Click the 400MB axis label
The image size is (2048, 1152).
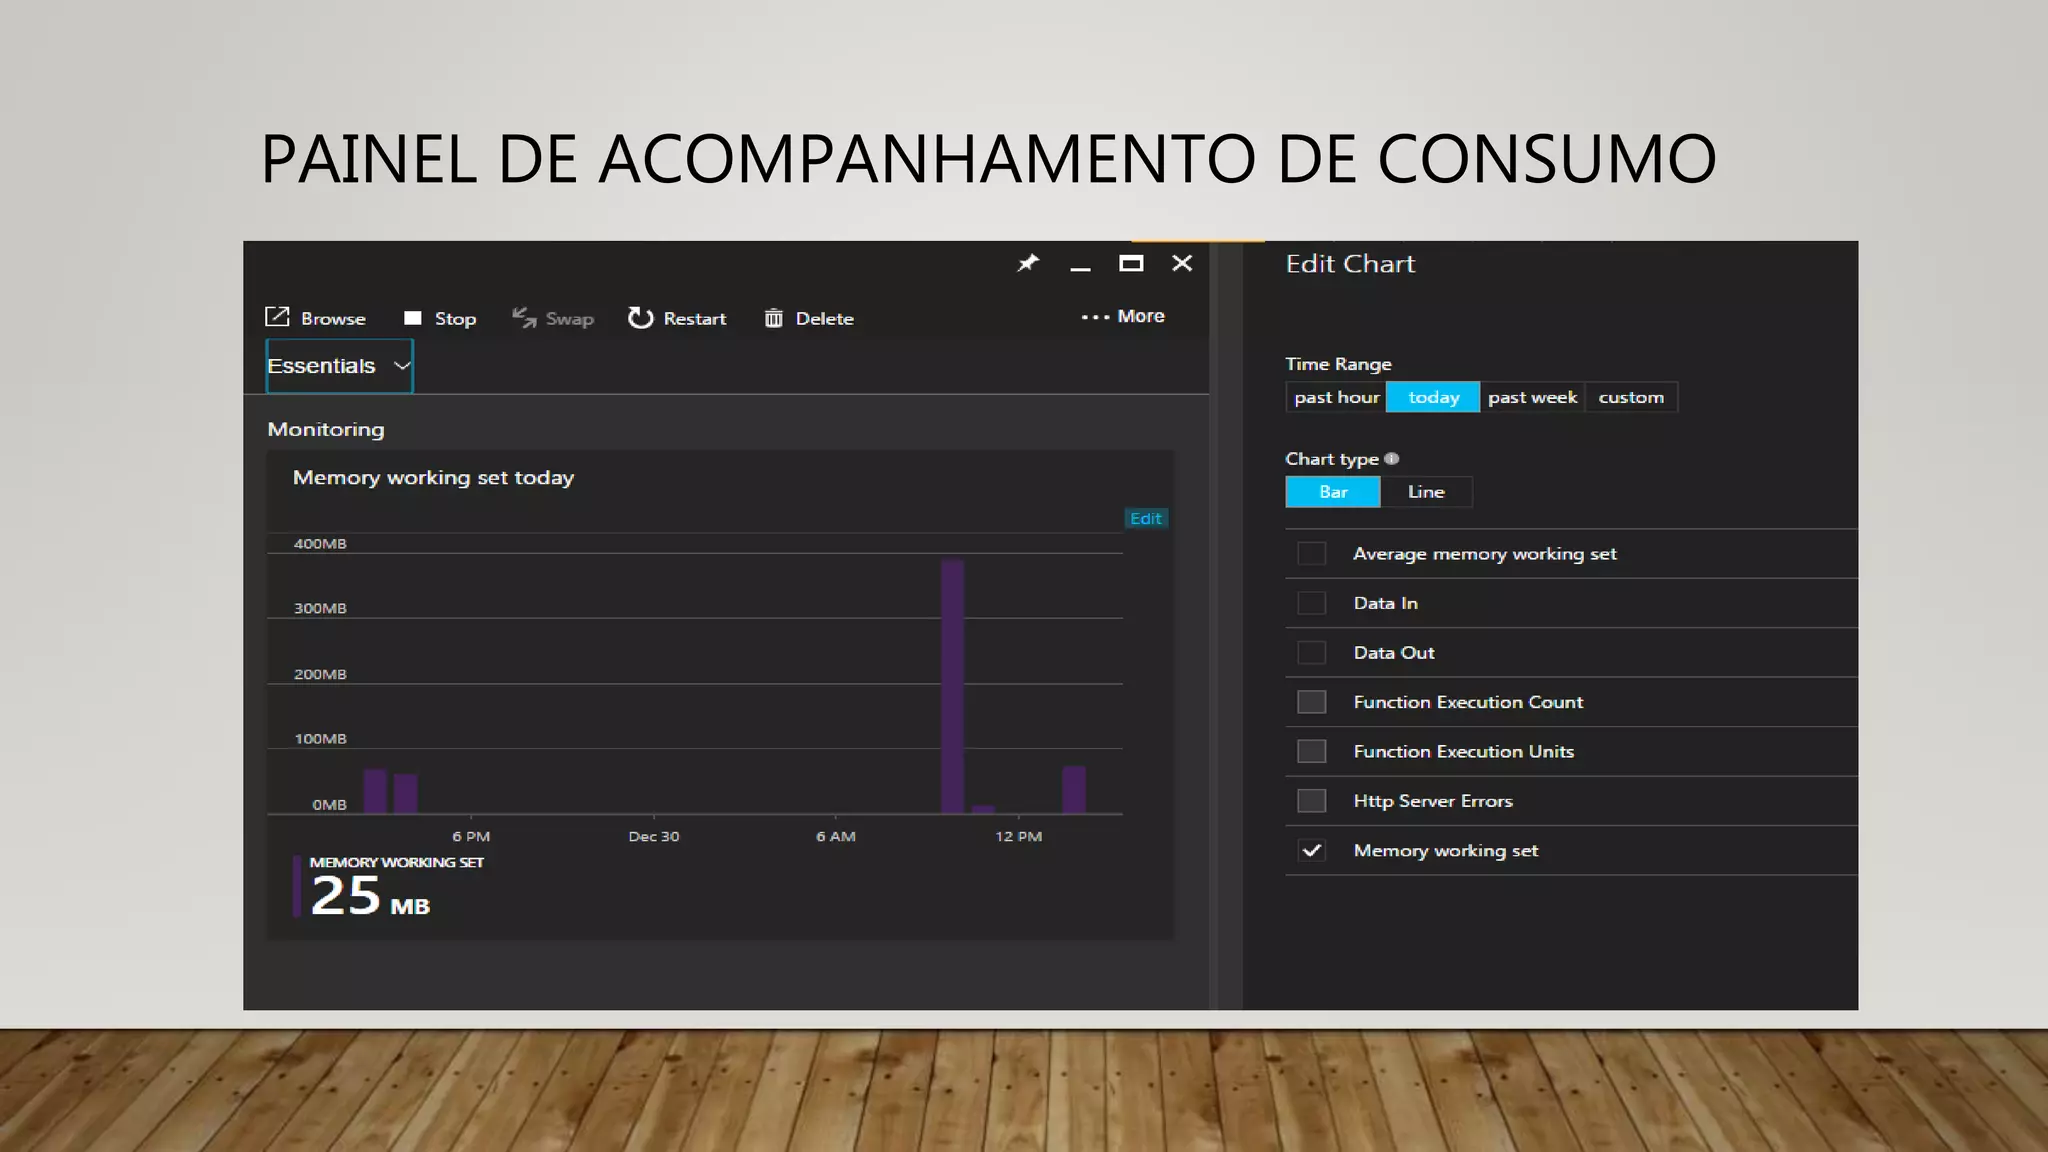pos(320,544)
